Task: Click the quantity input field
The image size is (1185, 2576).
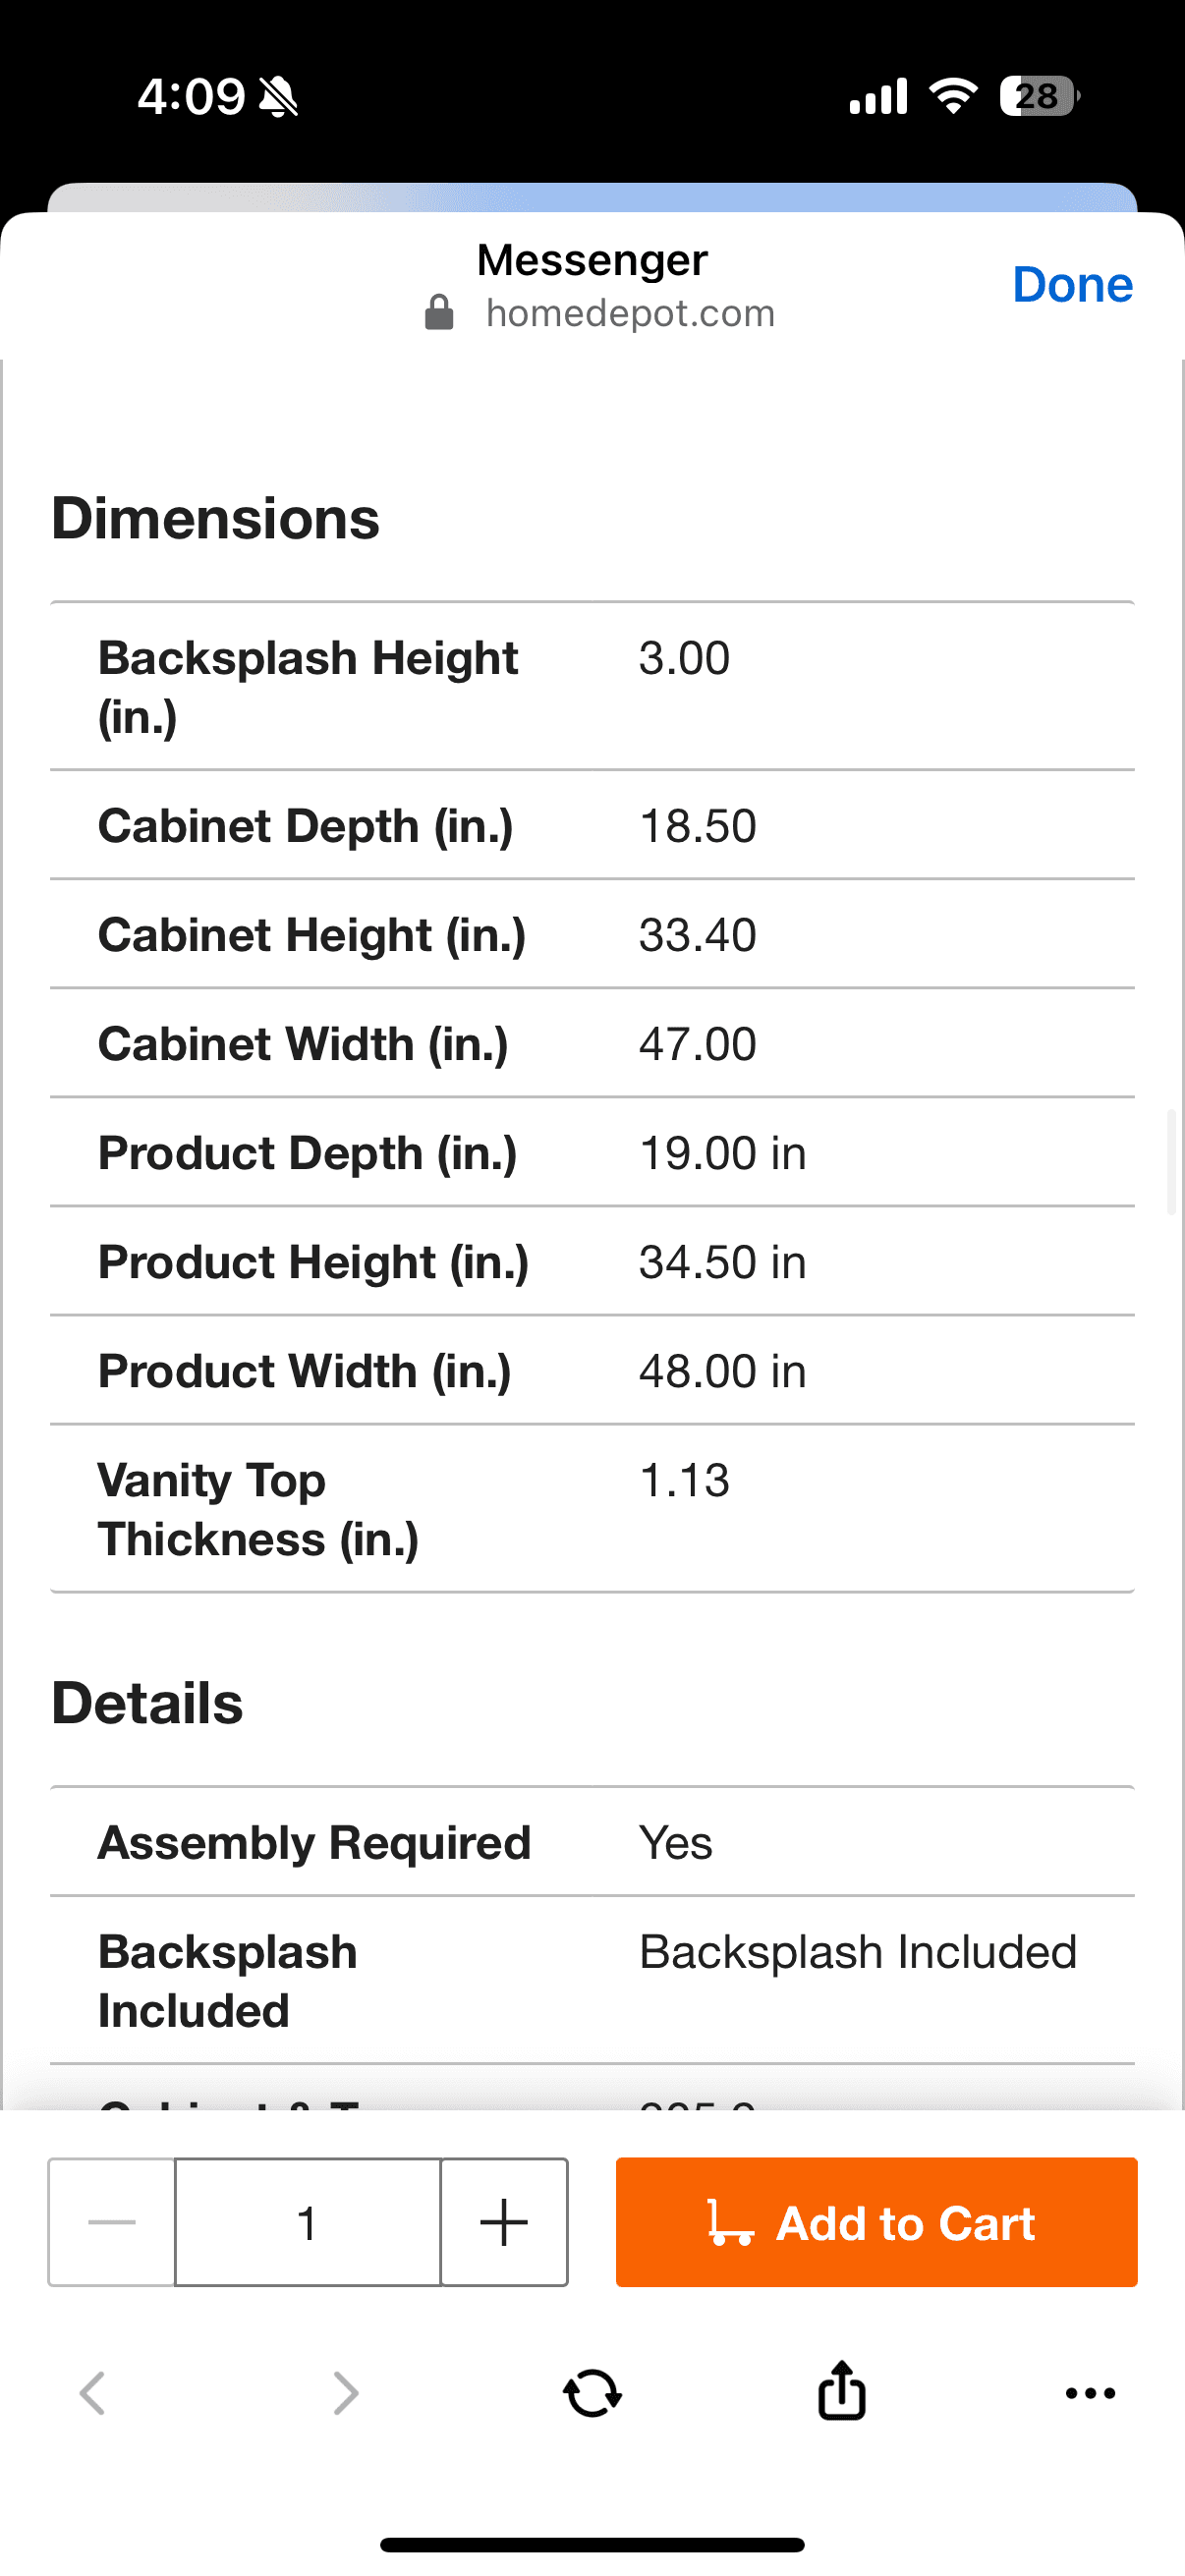Action: [x=307, y=2223]
